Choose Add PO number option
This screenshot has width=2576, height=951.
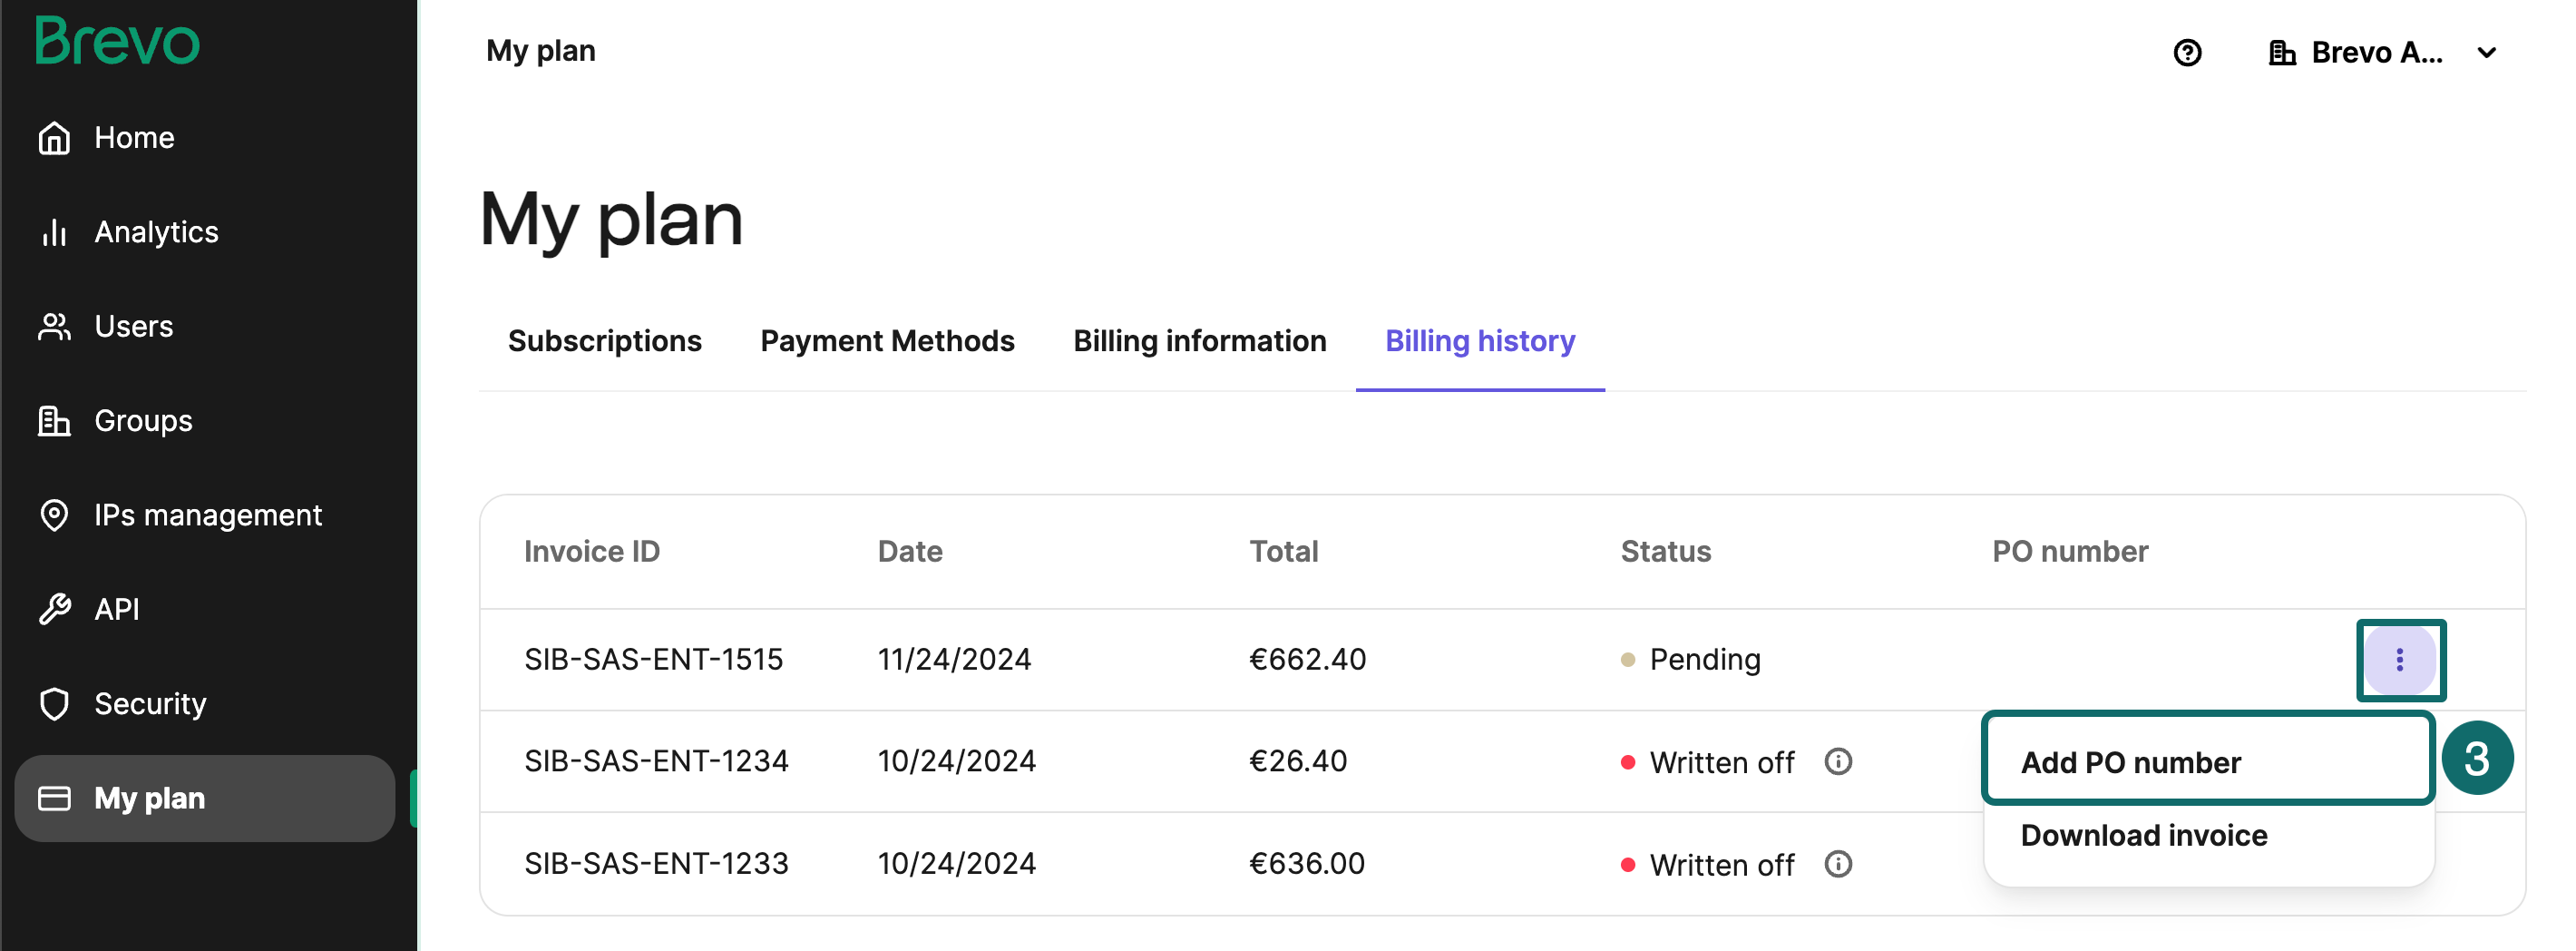[2208, 763]
